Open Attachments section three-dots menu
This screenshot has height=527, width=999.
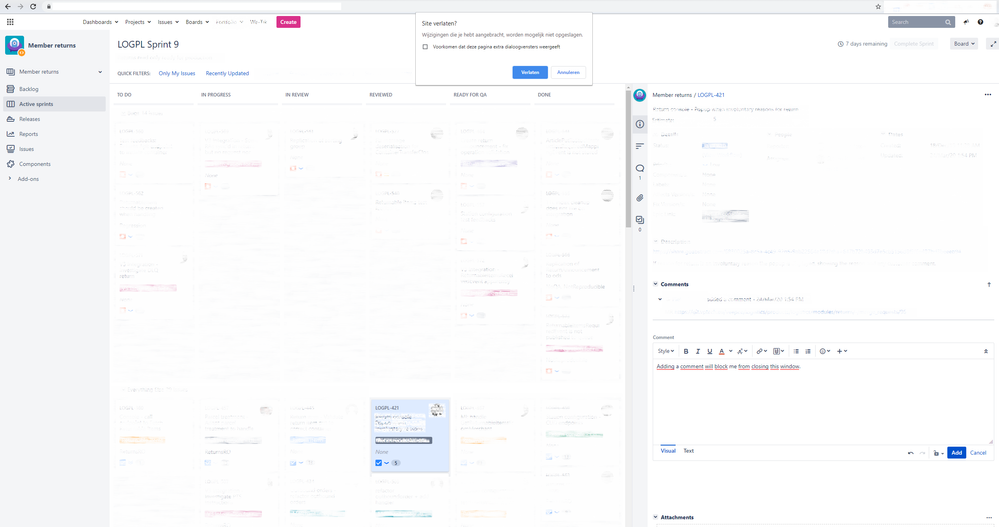(x=989, y=517)
